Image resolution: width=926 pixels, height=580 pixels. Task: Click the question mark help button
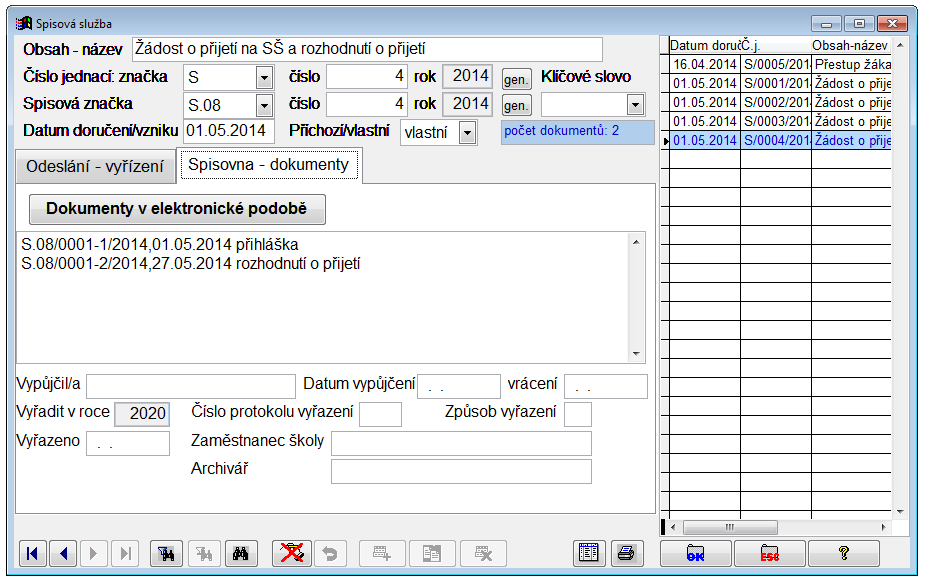pyautogui.click(x=843, y=554)
